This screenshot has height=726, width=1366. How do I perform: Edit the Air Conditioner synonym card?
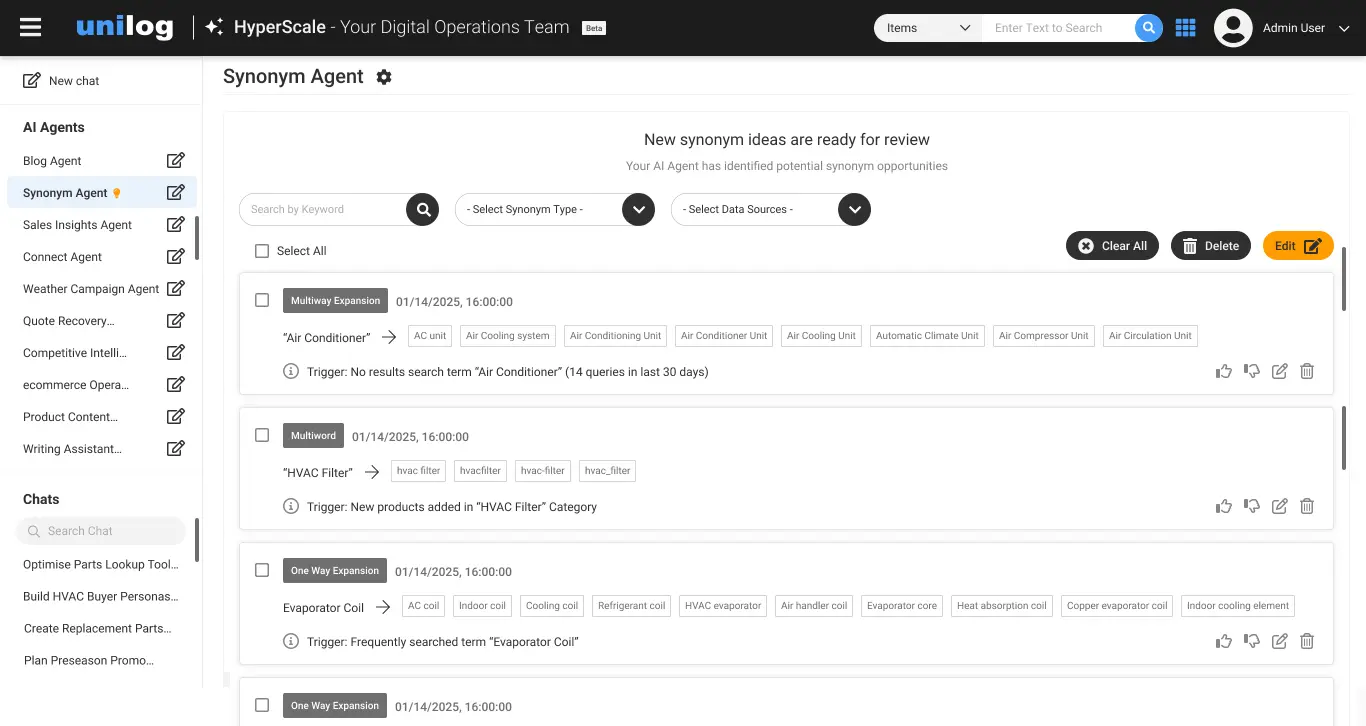point(1279,371)
